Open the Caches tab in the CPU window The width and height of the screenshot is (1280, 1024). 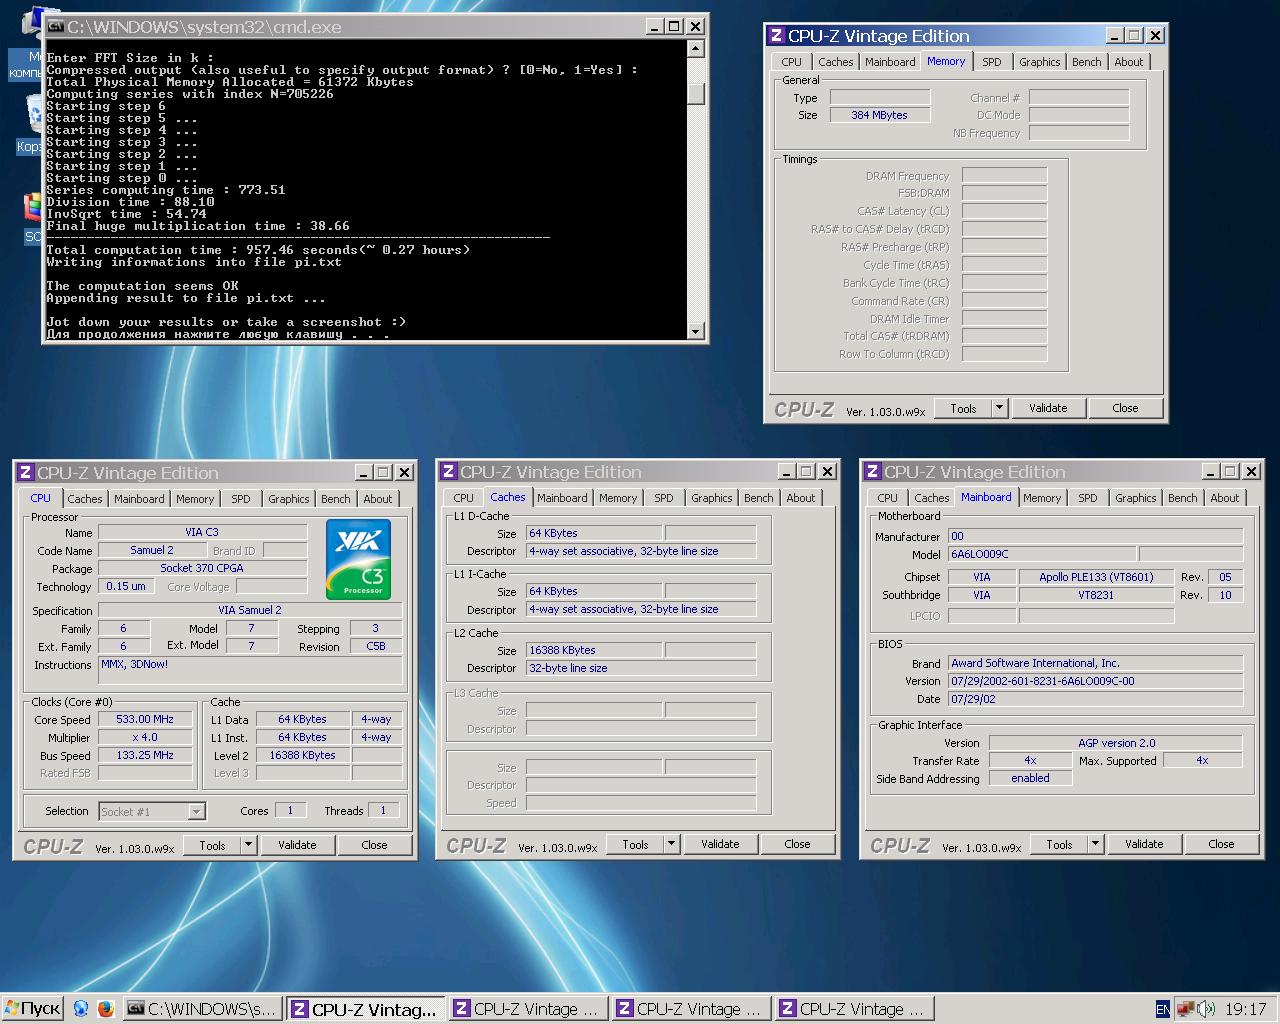point(85,499)
